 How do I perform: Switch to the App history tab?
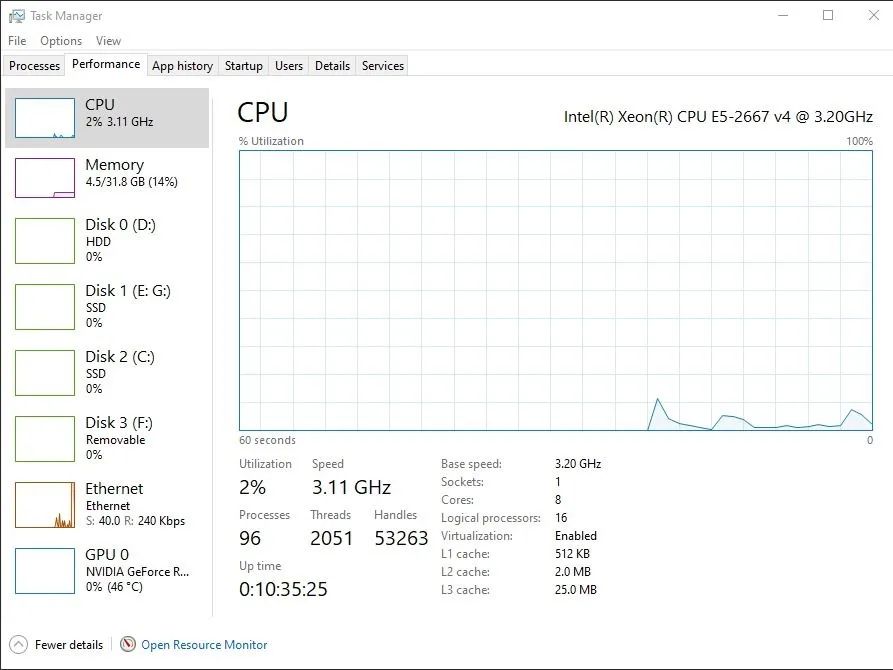click(x=182, y=65)
